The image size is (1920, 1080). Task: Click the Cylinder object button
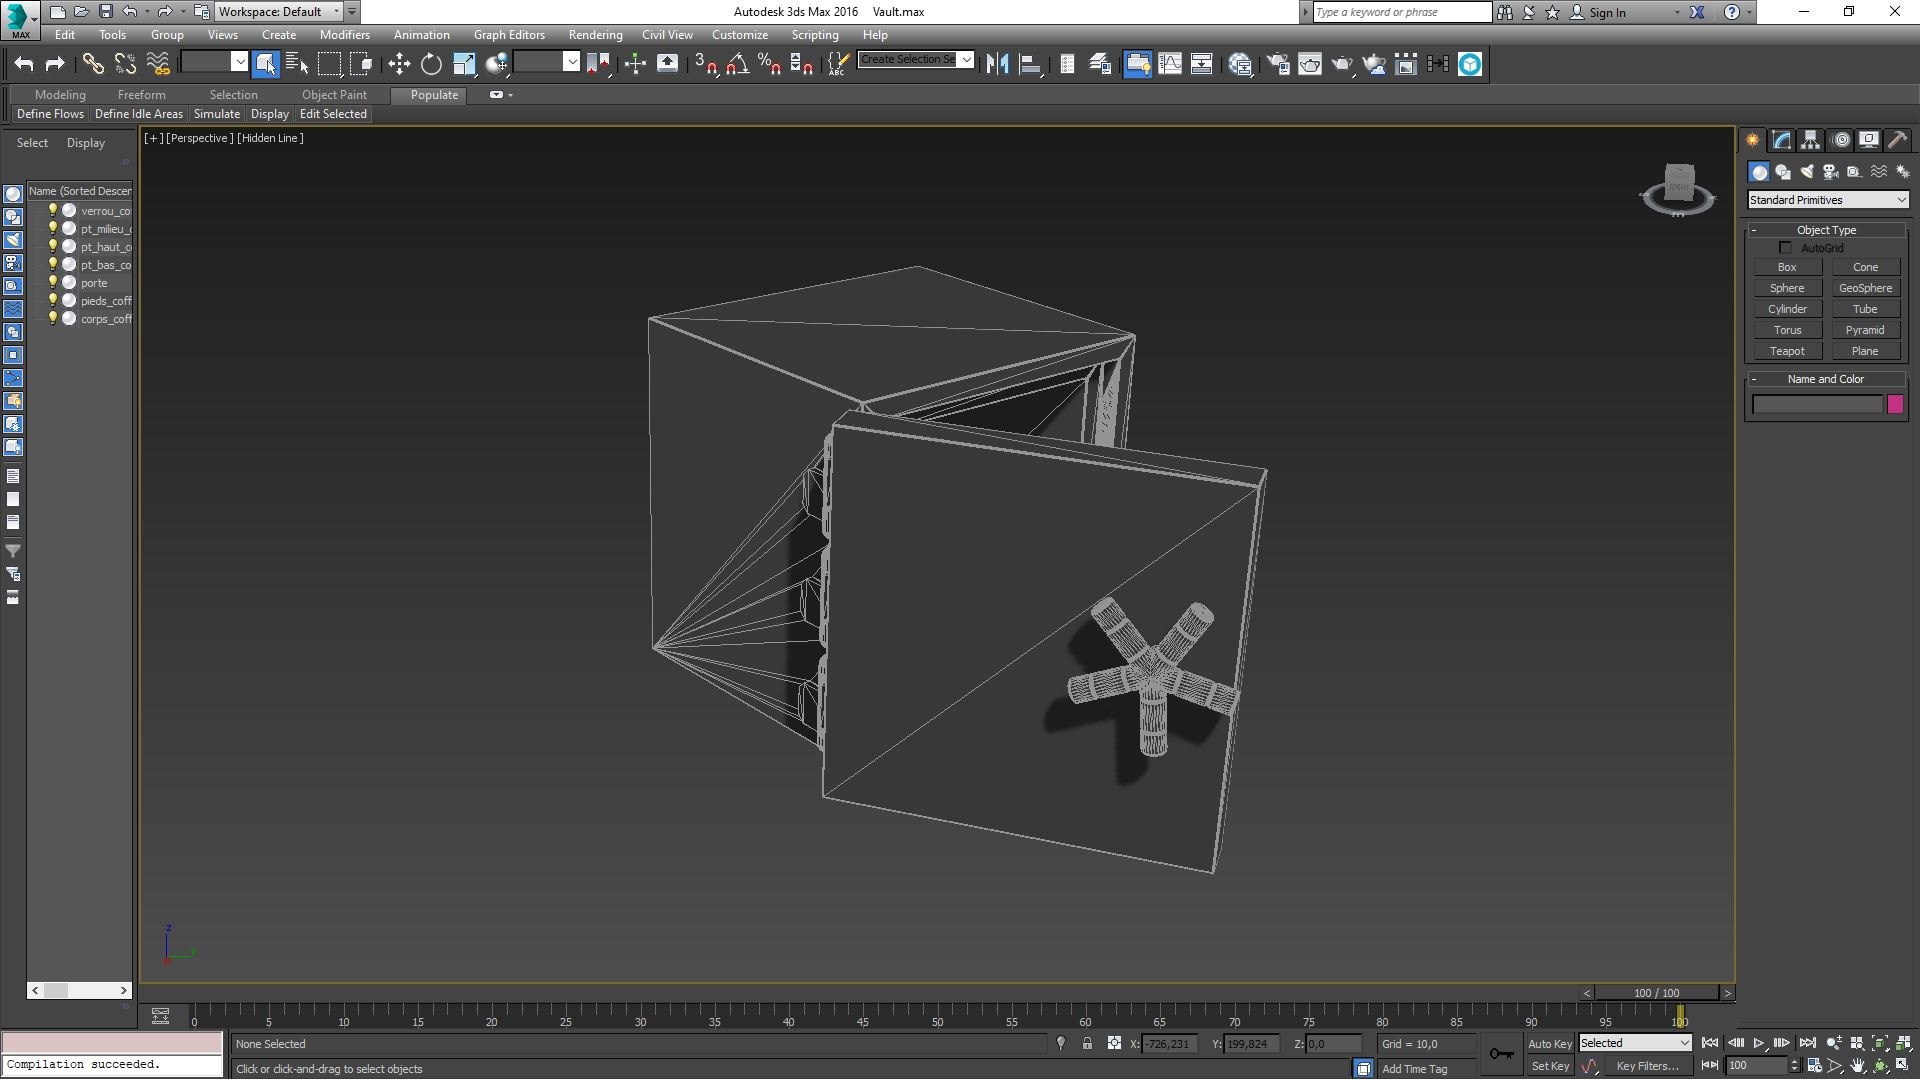point(1787,309)
